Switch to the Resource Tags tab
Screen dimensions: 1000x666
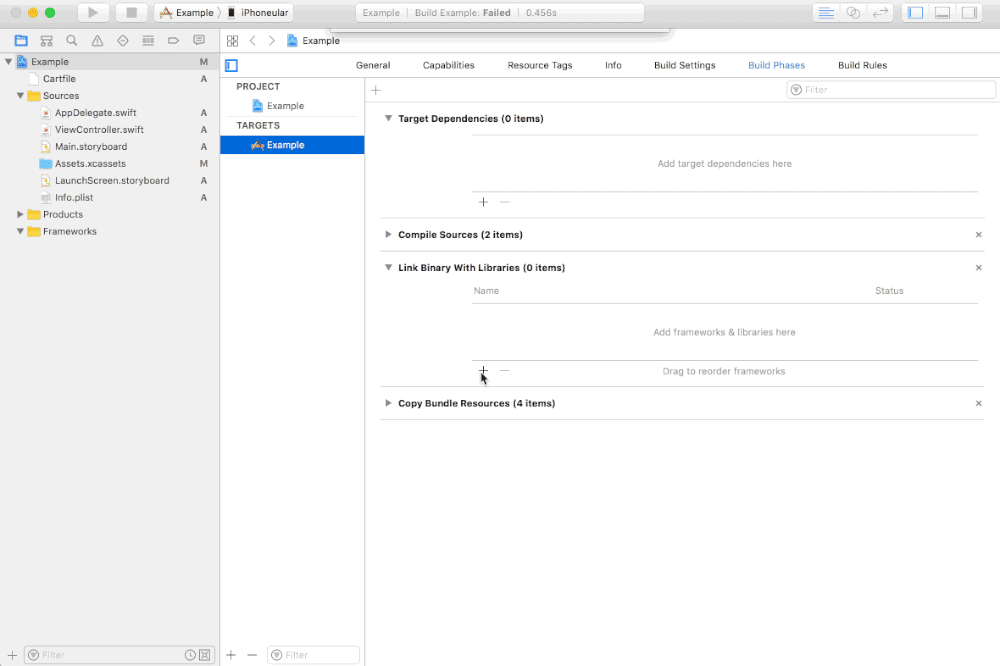540,66
